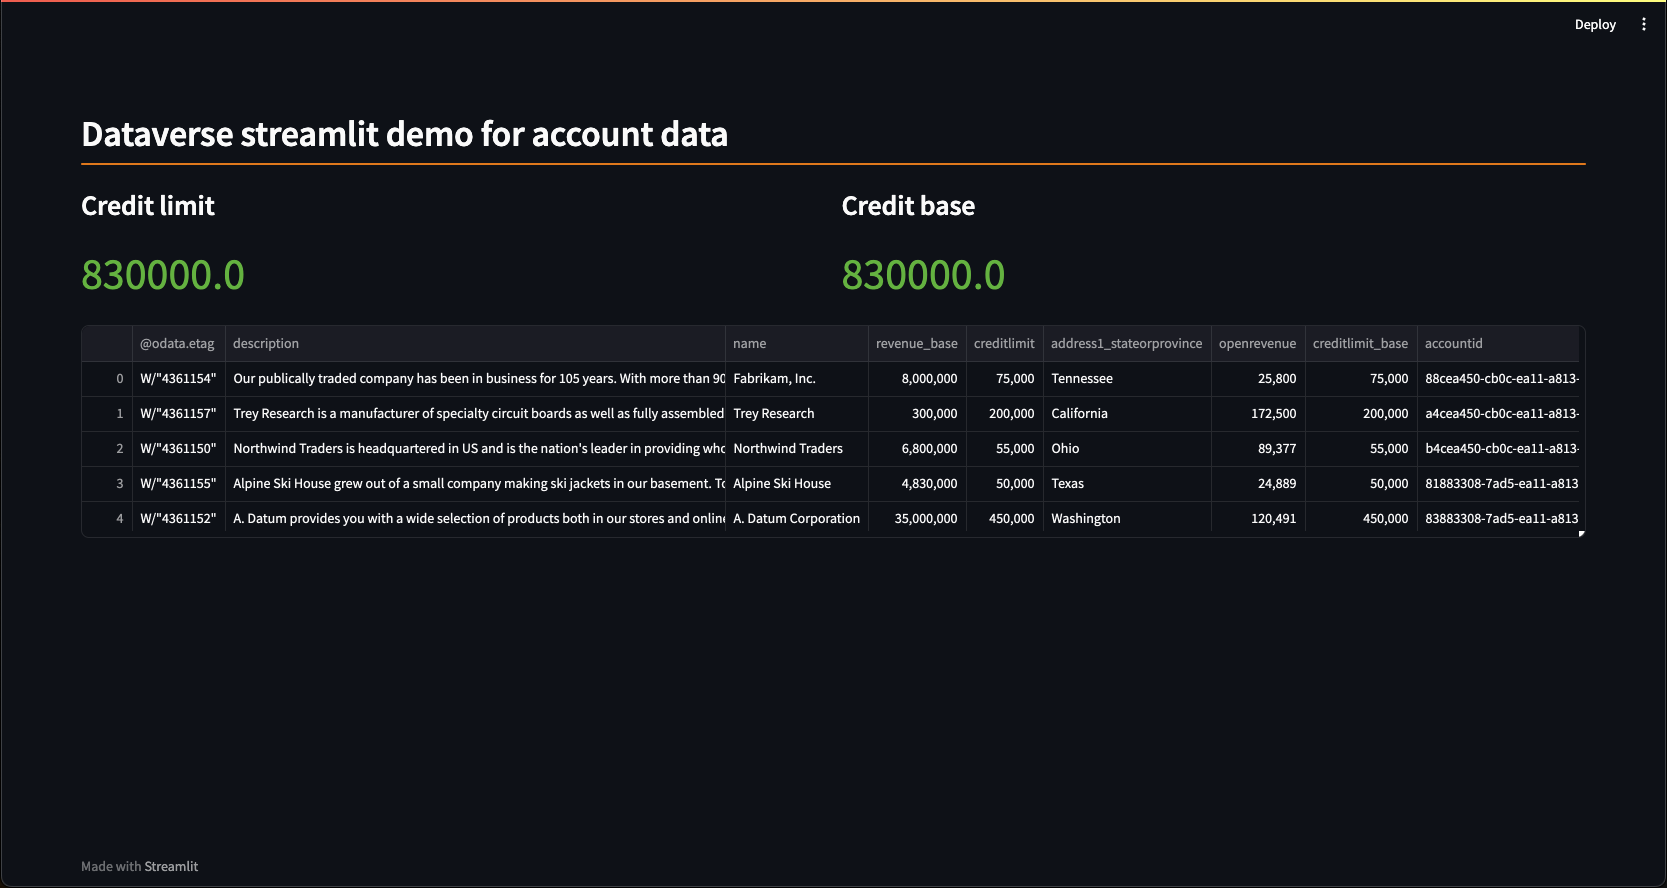Image resolution: width=1667 pixels, height=888 pixels.
Task: Select the Ohio state cell
Action: pos(1127,449)
